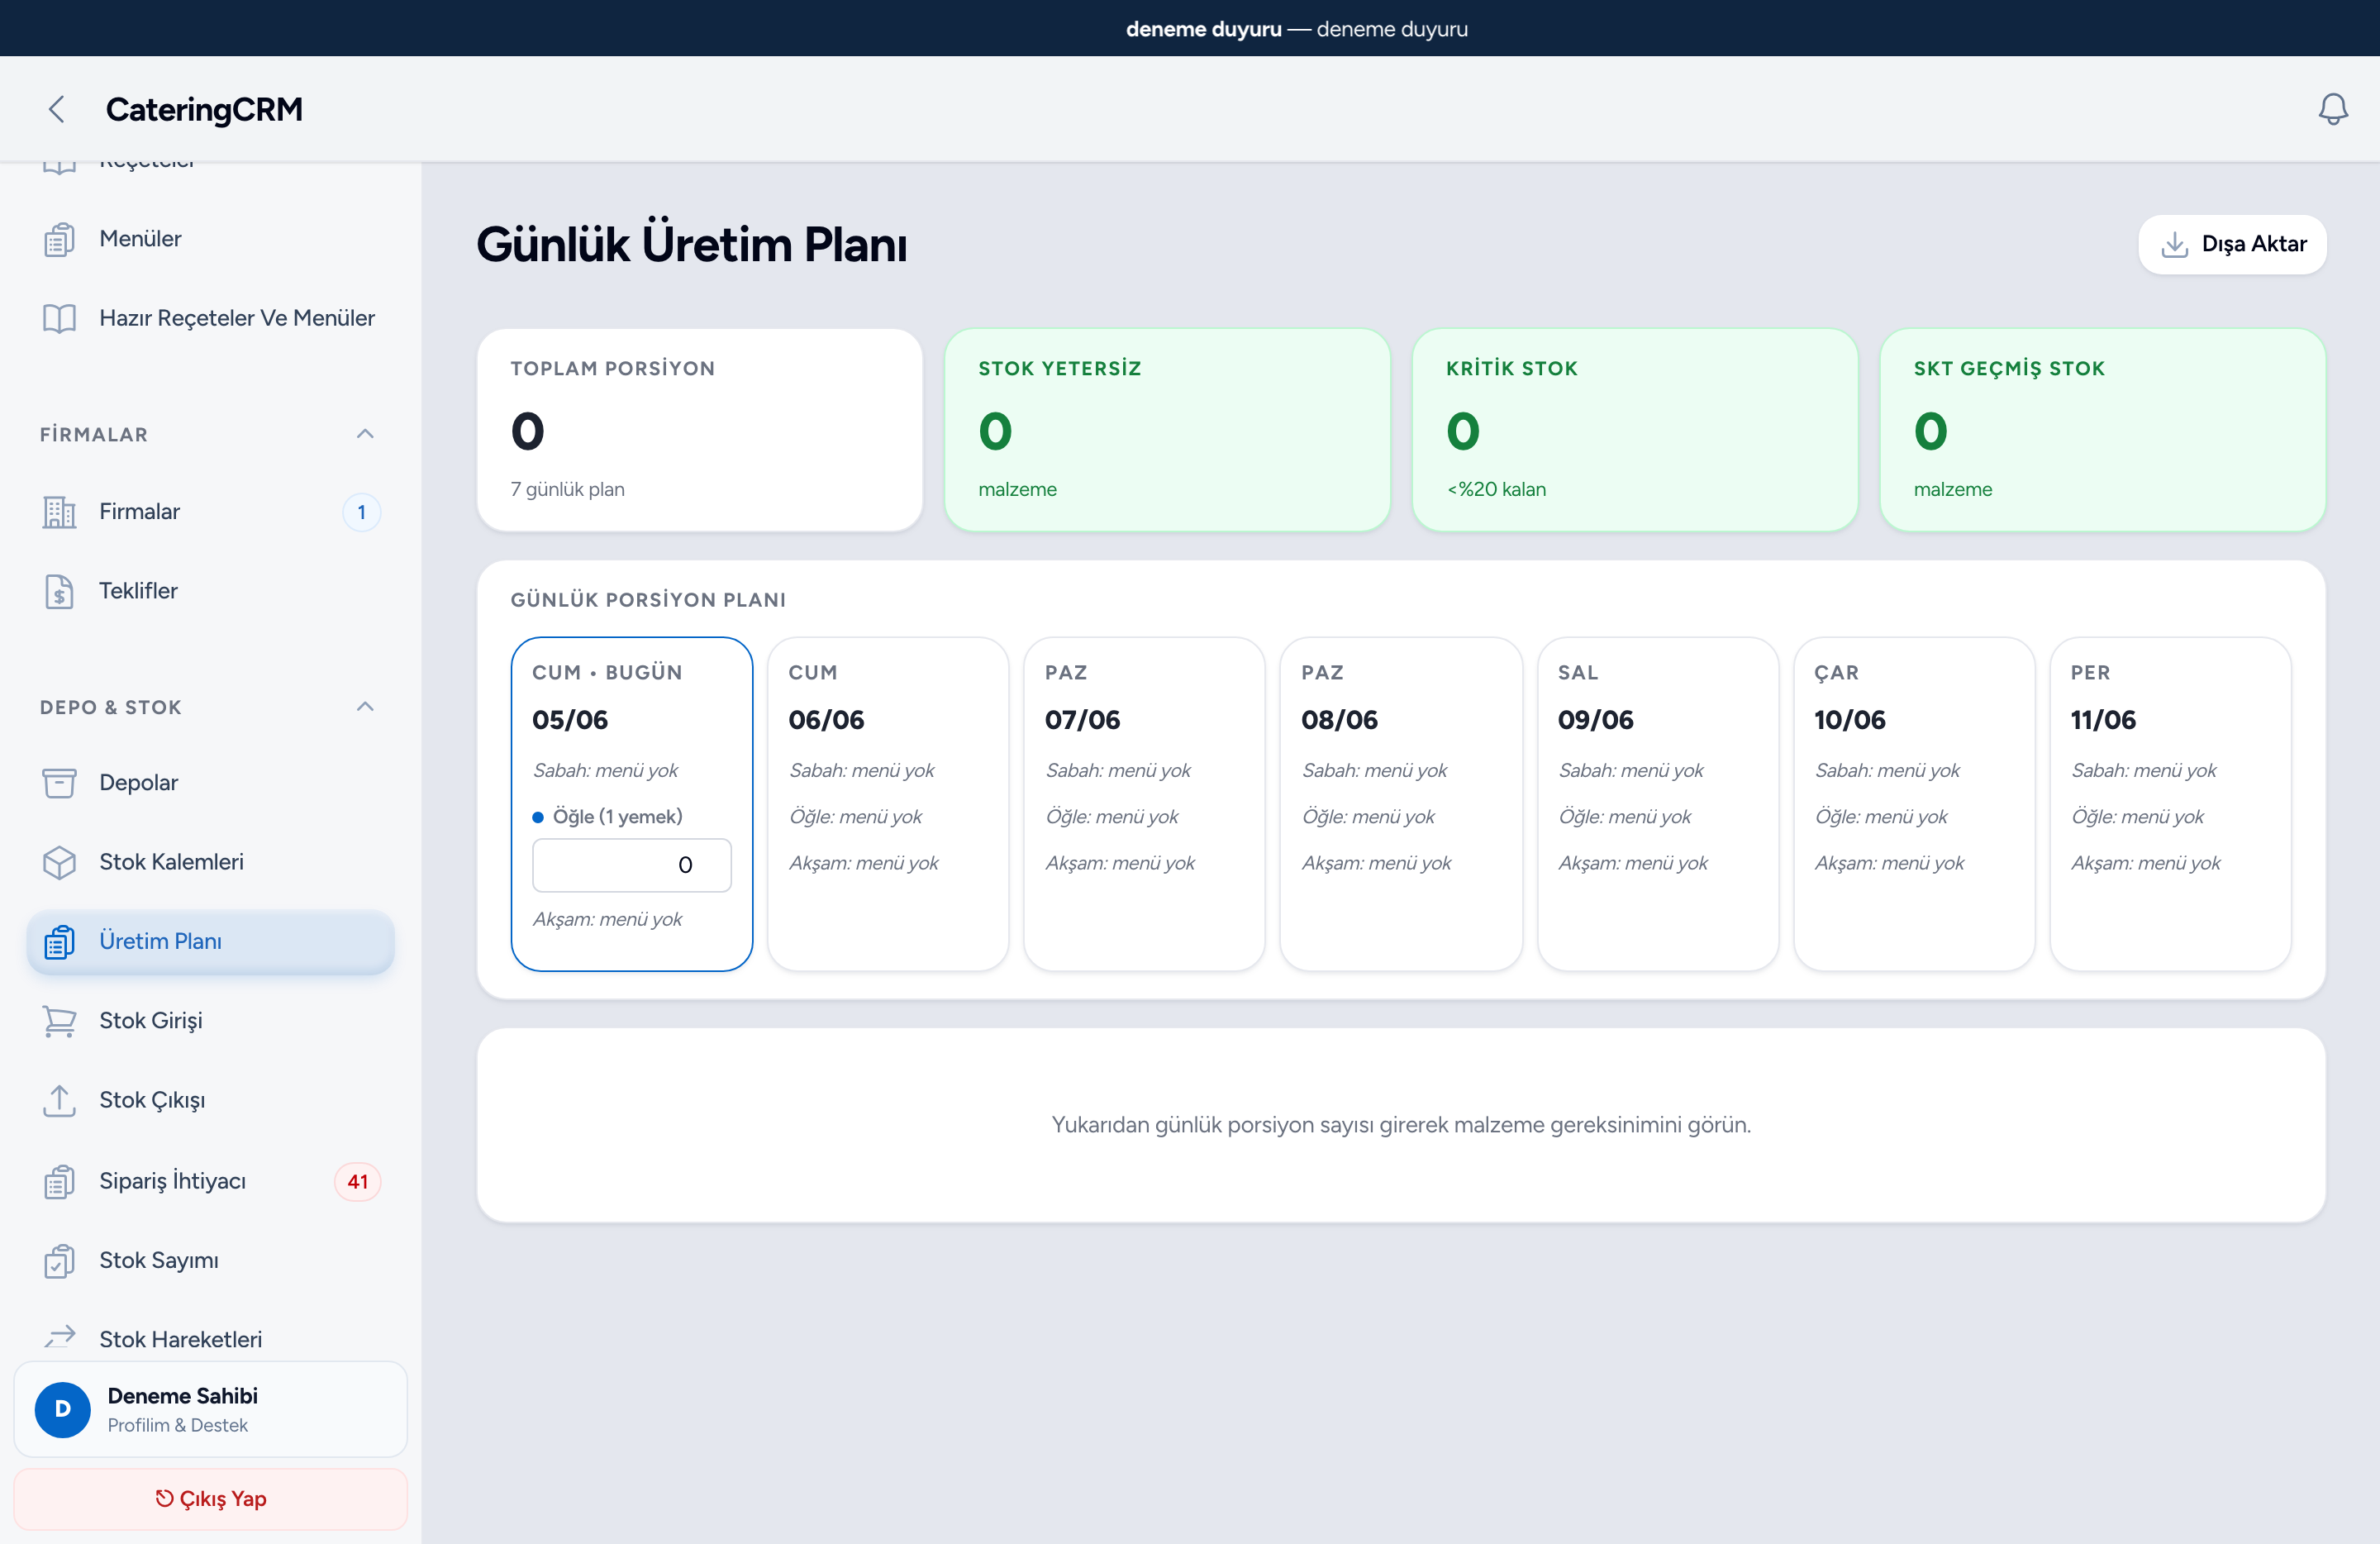This screenshot has width=2380, height=1544.
Task: Click the Stok Sayımı checklist icon
Action: 59,1260
